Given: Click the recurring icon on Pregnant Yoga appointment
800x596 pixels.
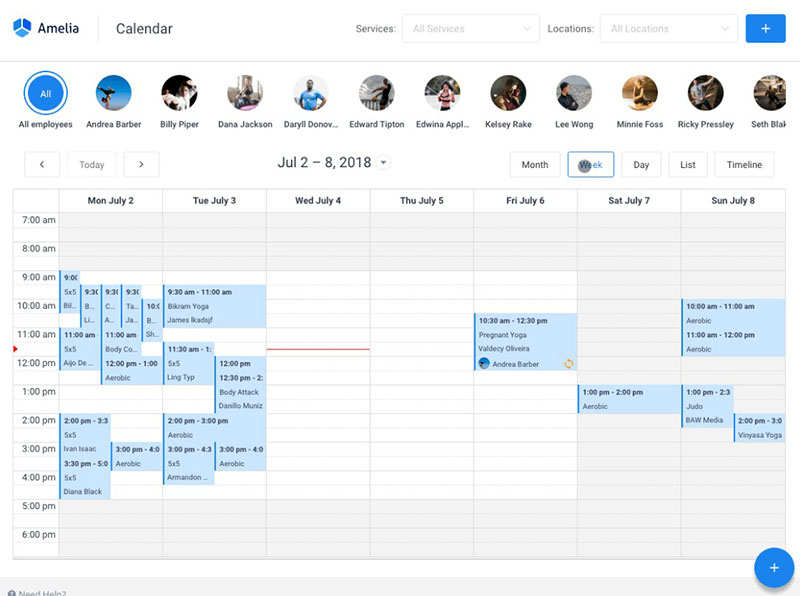Looking at the screenshot, I should pyautogui.click(x=569, y=364).
